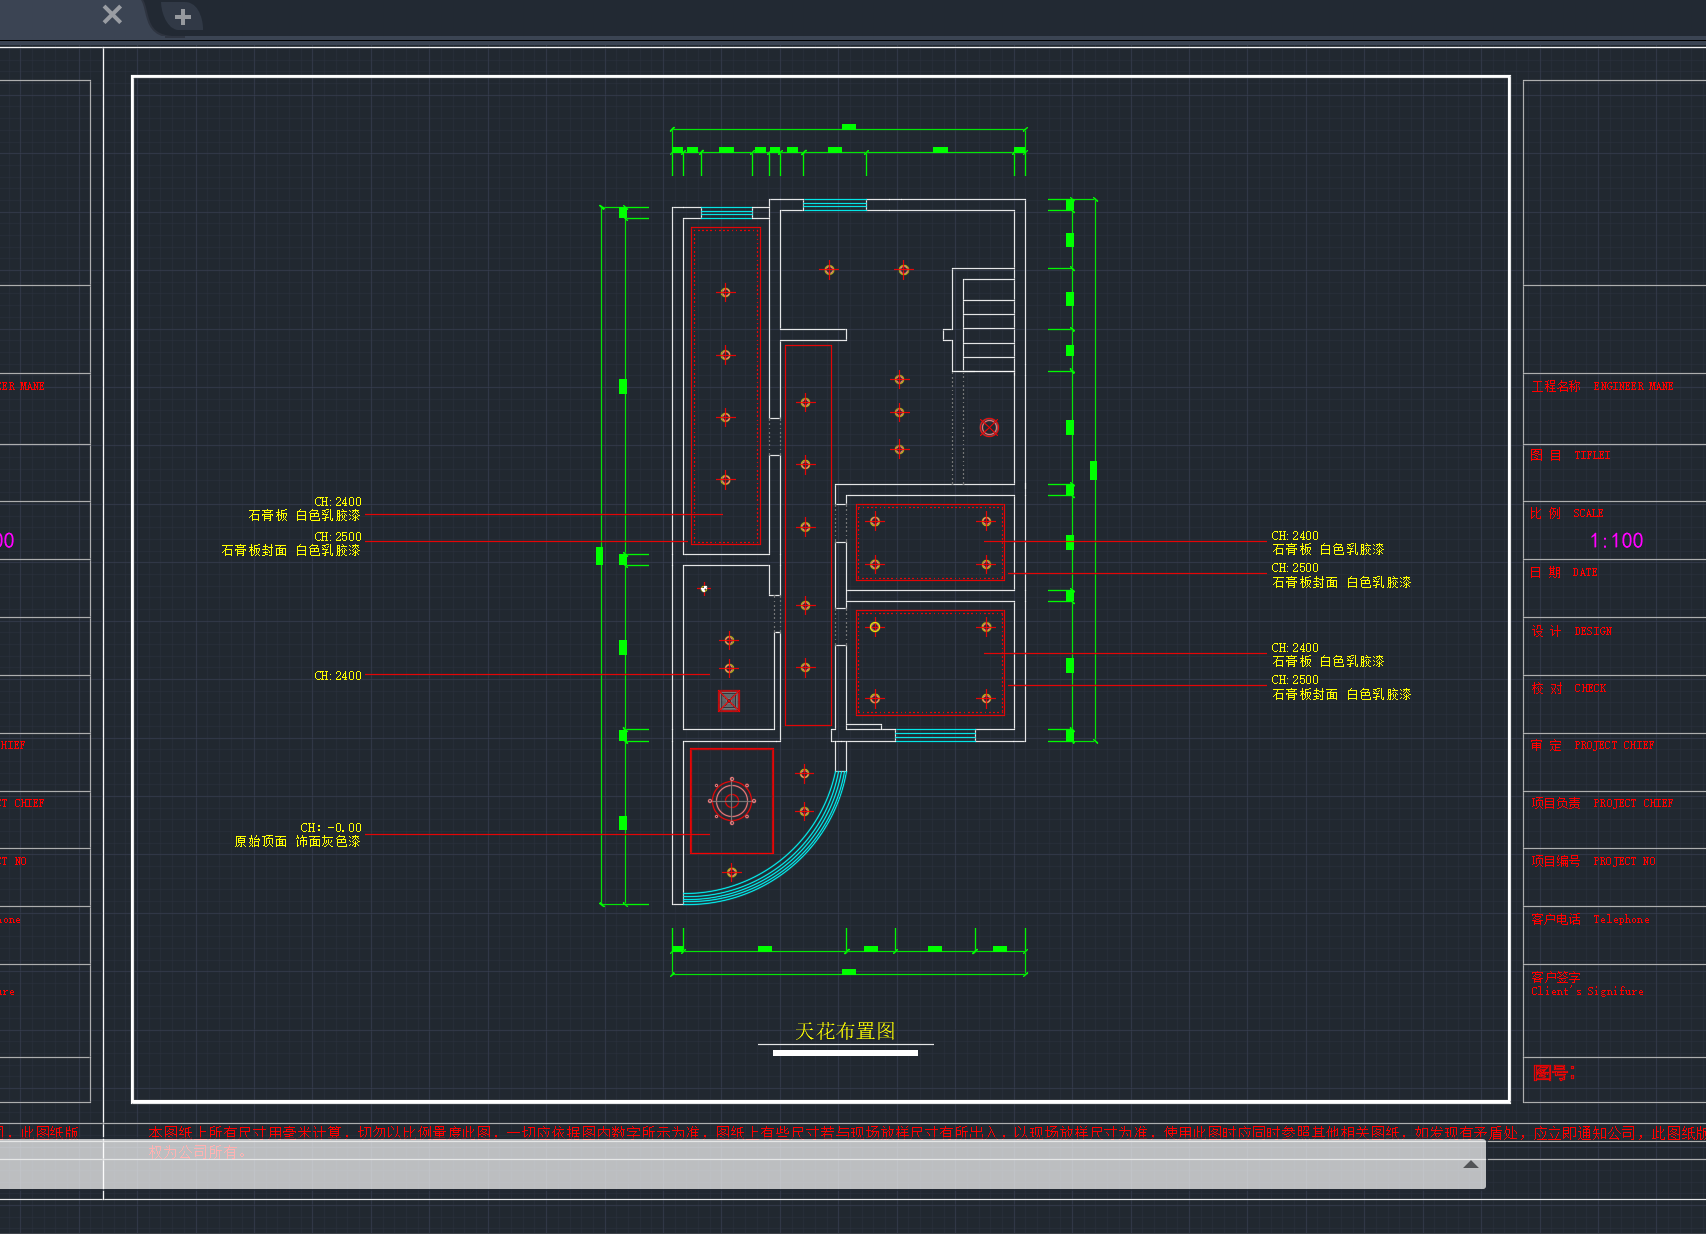The width and height of the screenshot is (1706, 1234).
Task: Select the yellow-ringed downlight symbol
Action: pos(875,627)
